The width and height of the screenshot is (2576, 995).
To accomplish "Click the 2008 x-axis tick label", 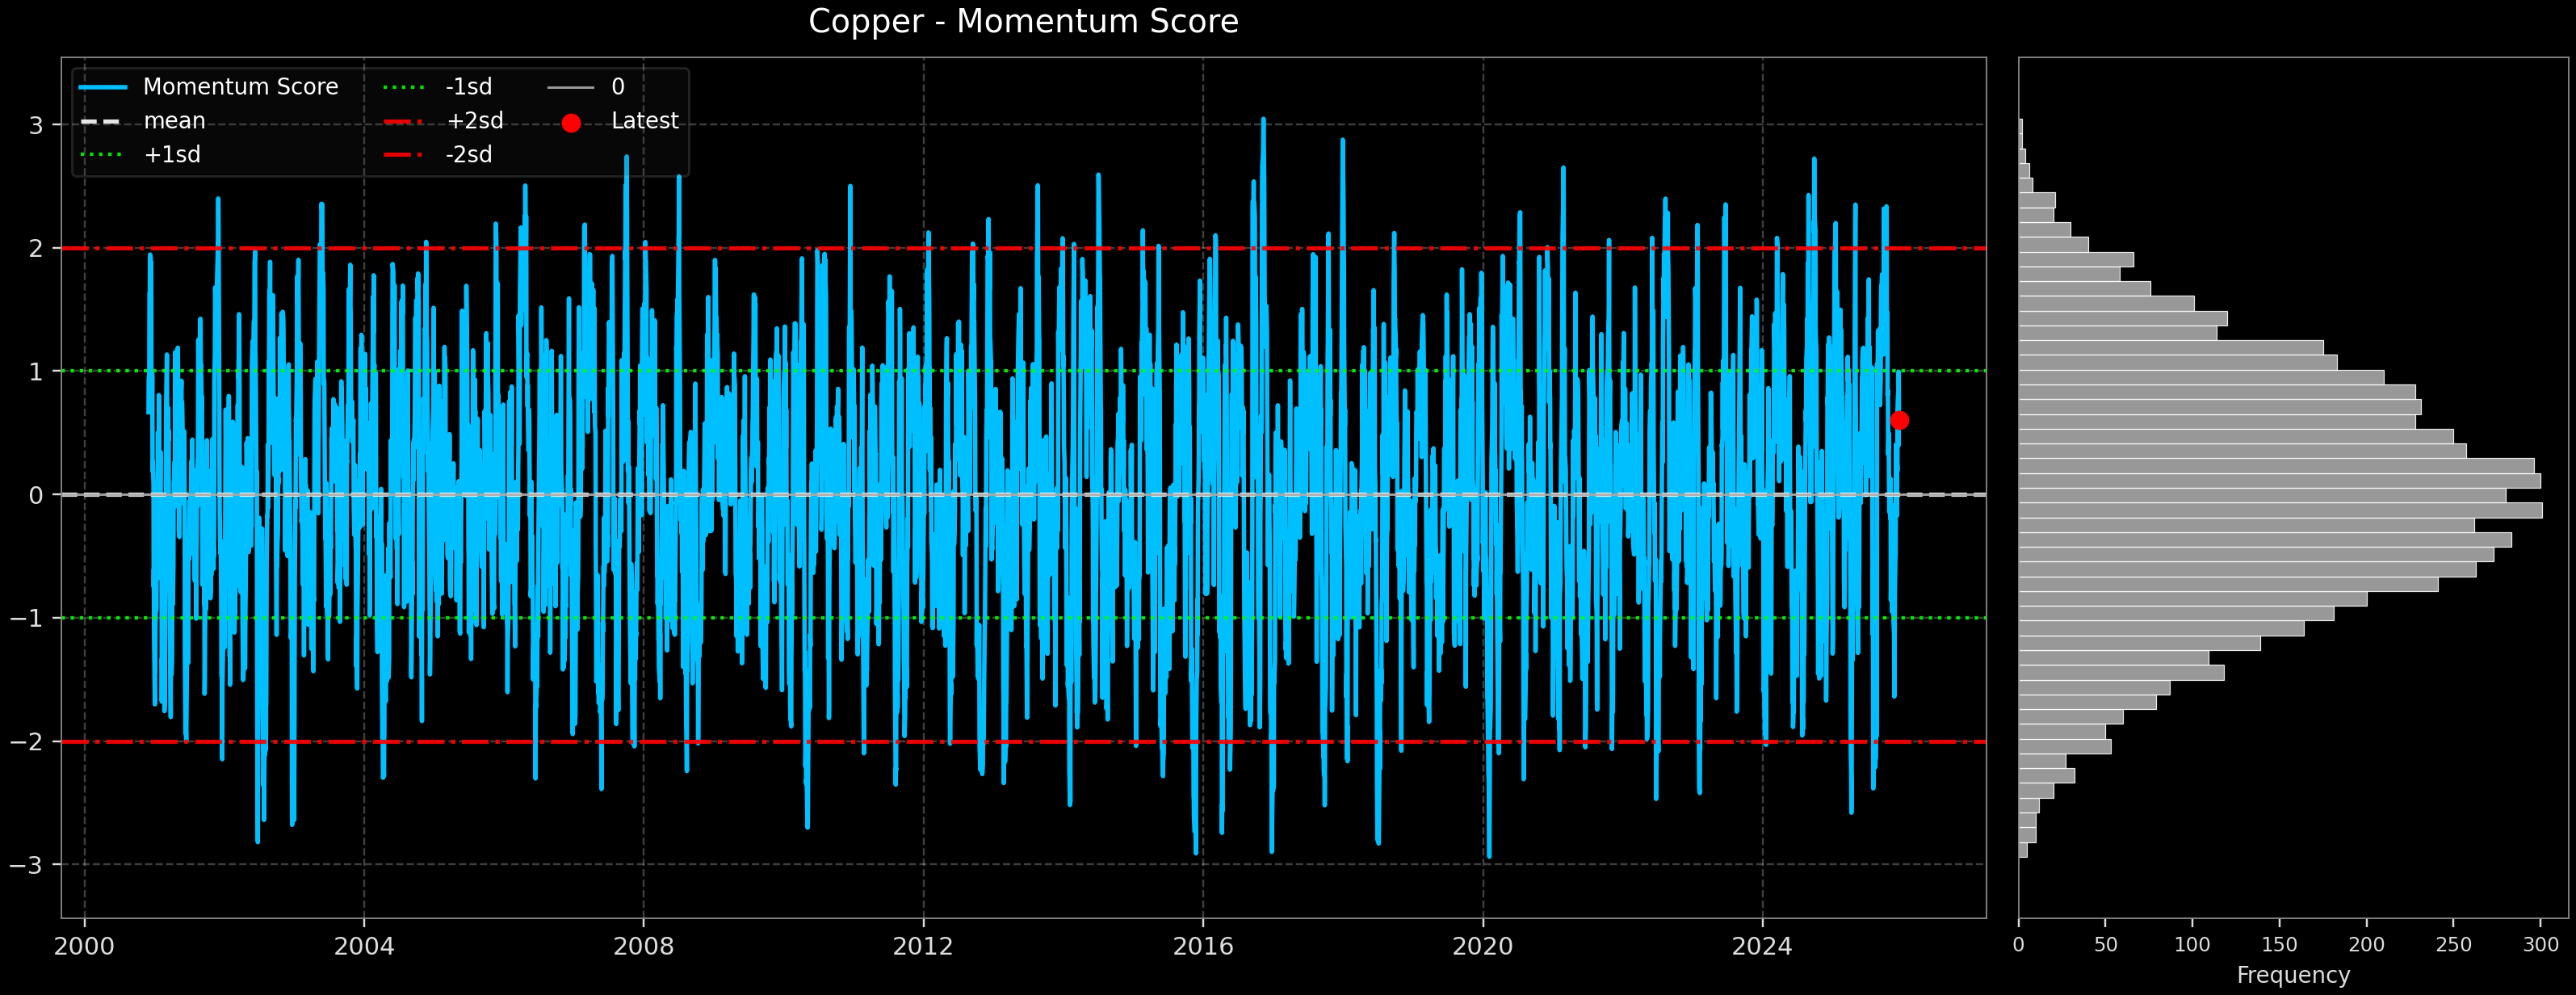I will pyautogui.click(x=643, y=946).
